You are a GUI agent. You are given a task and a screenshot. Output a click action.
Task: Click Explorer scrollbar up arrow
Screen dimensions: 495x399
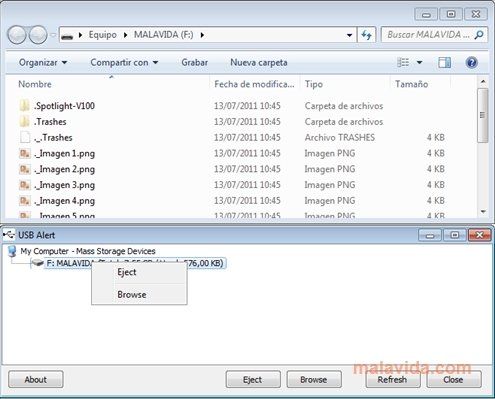point(483,81)
